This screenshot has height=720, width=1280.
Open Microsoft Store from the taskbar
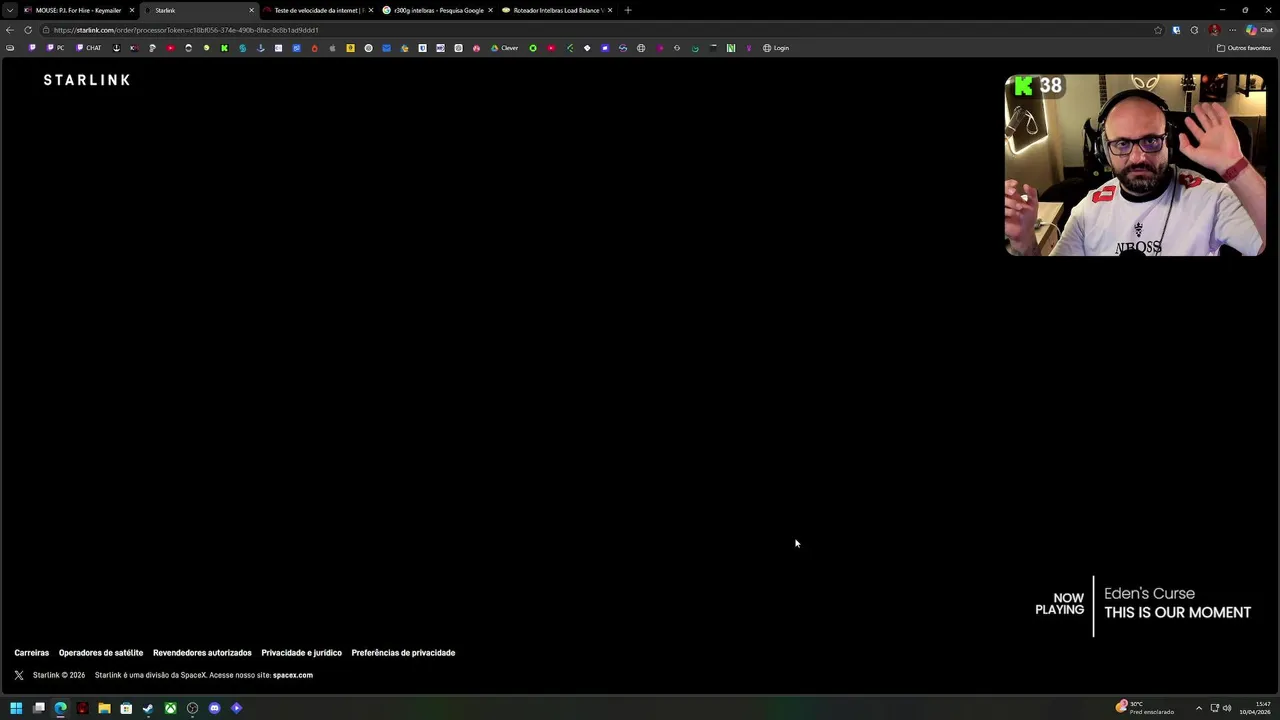pos(126,708)
